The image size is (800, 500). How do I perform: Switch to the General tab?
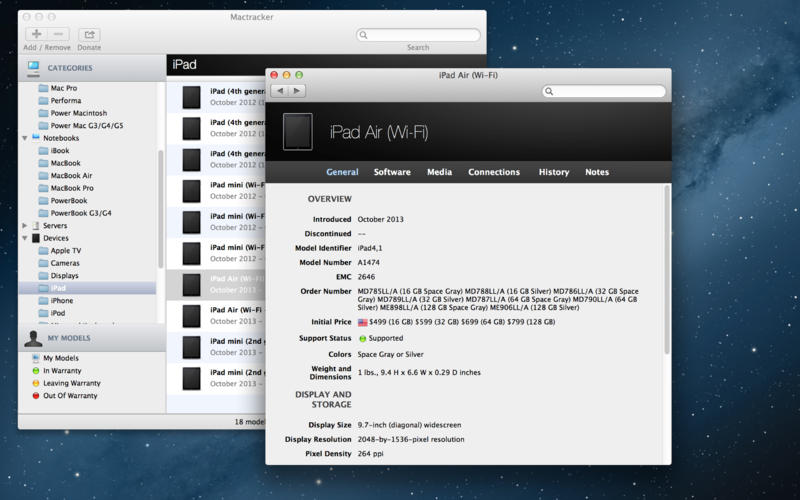342,172
